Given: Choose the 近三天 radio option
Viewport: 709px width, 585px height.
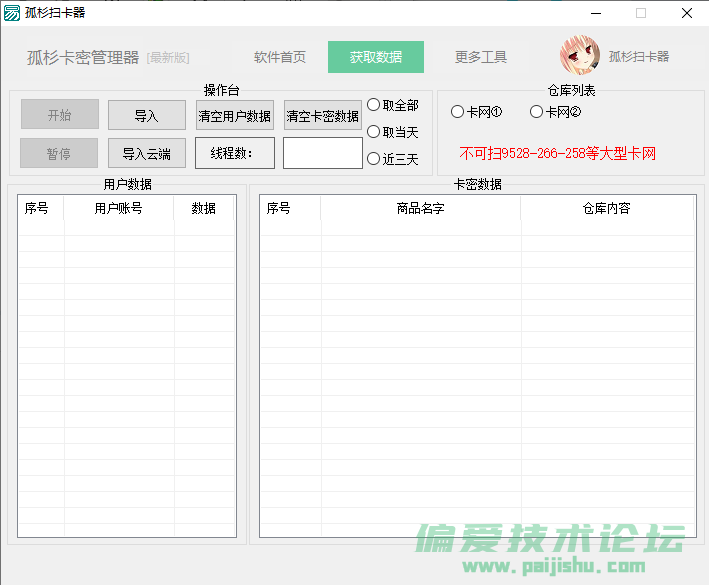Looking at the screenshot, I should [374, 159].
